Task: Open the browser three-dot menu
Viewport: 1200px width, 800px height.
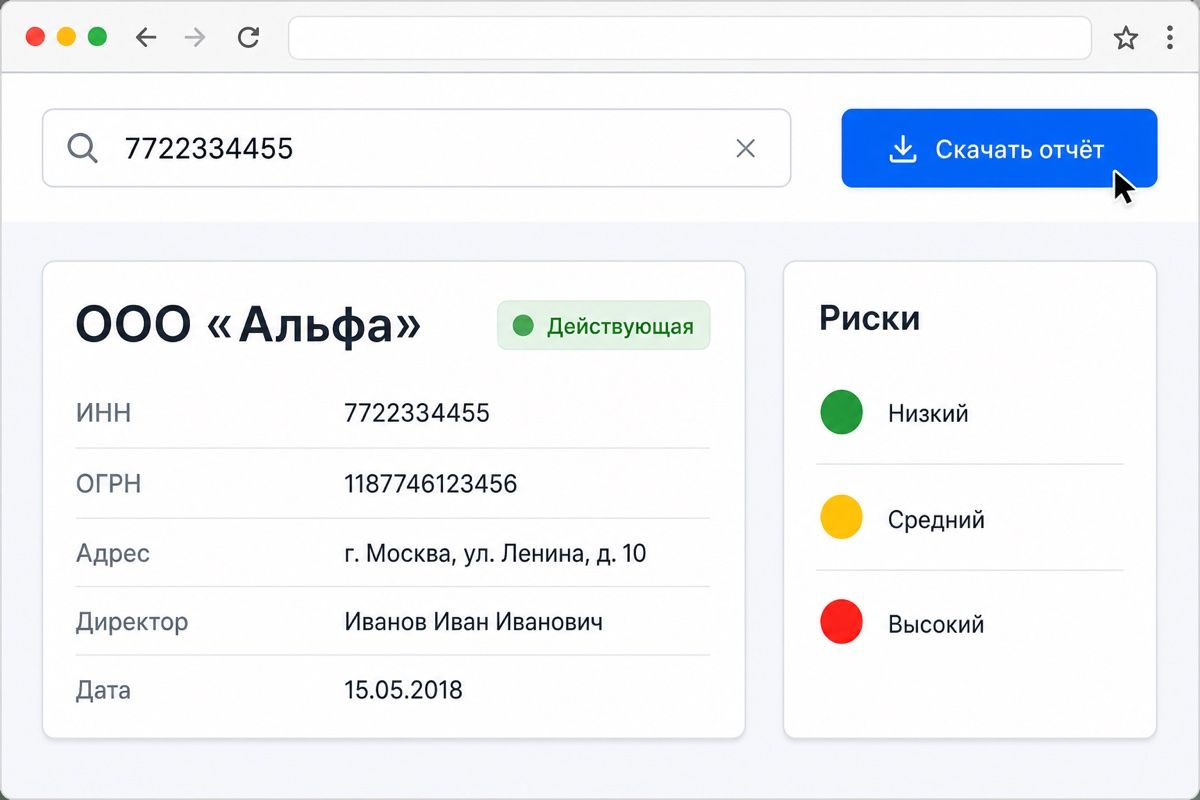Action: click(x=1170, y=38)
